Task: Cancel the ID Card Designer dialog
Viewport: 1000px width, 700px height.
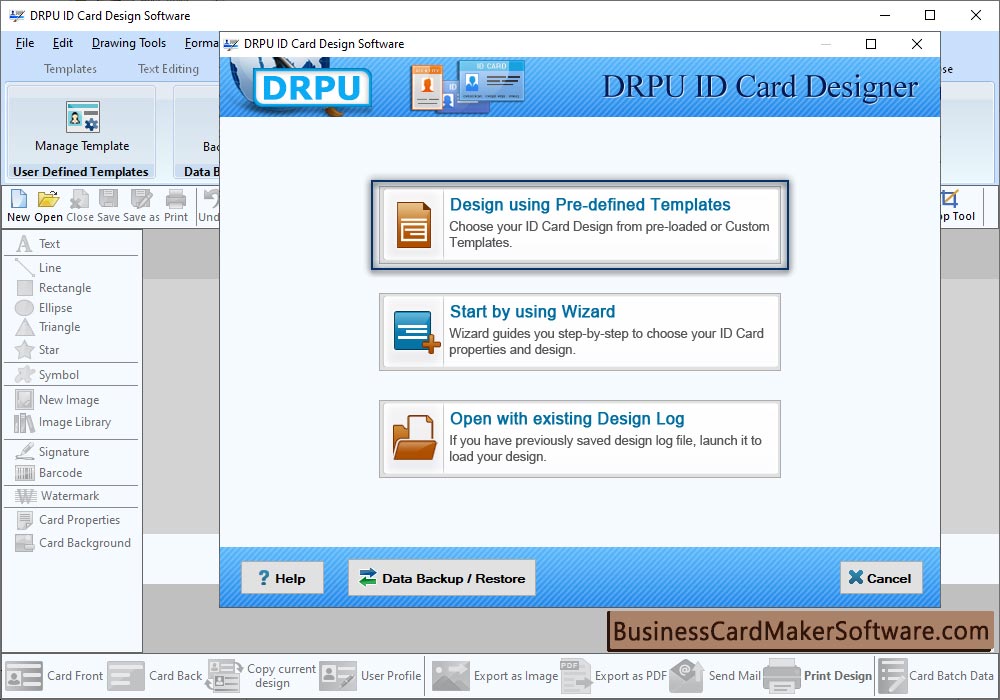Action: (x=881, y=578)
